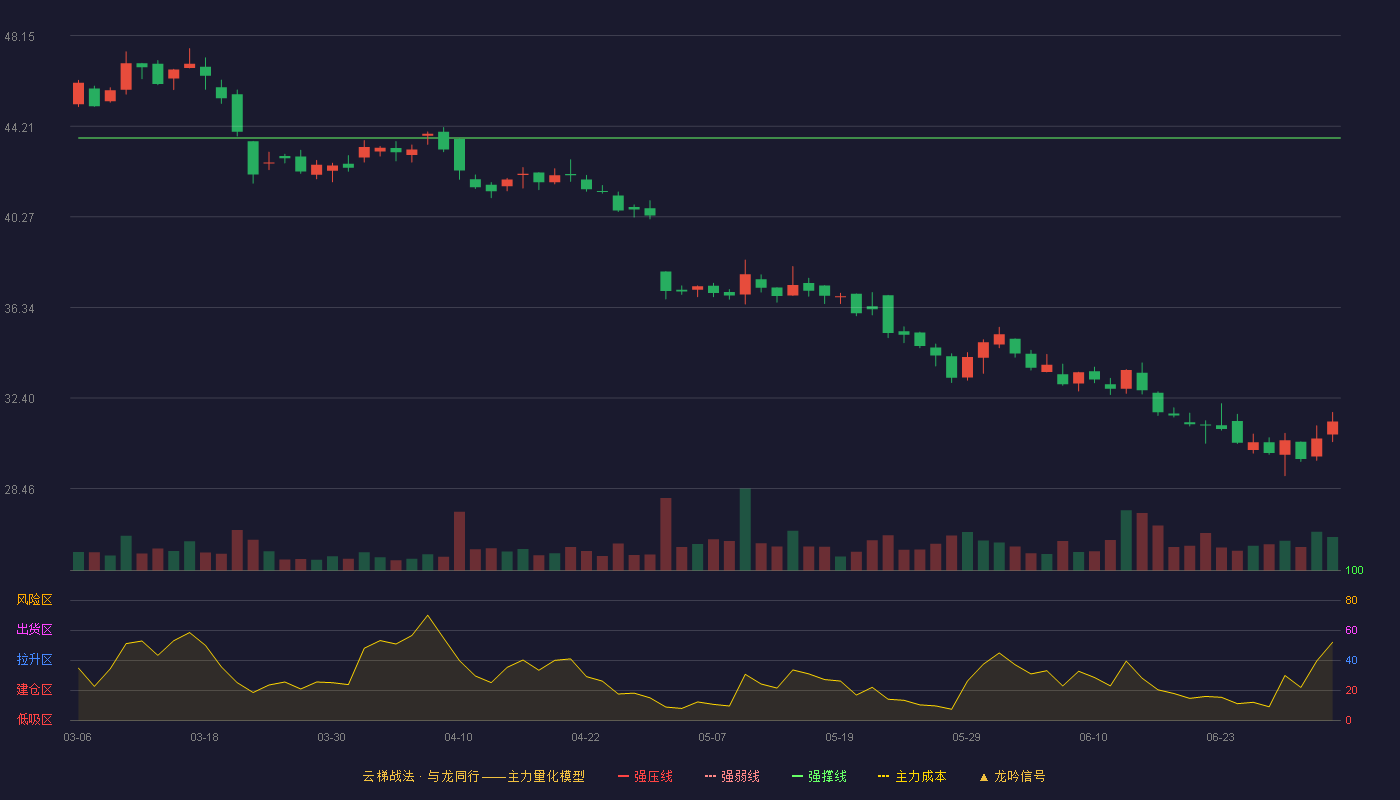Select the tallest green volume bar

745,529
